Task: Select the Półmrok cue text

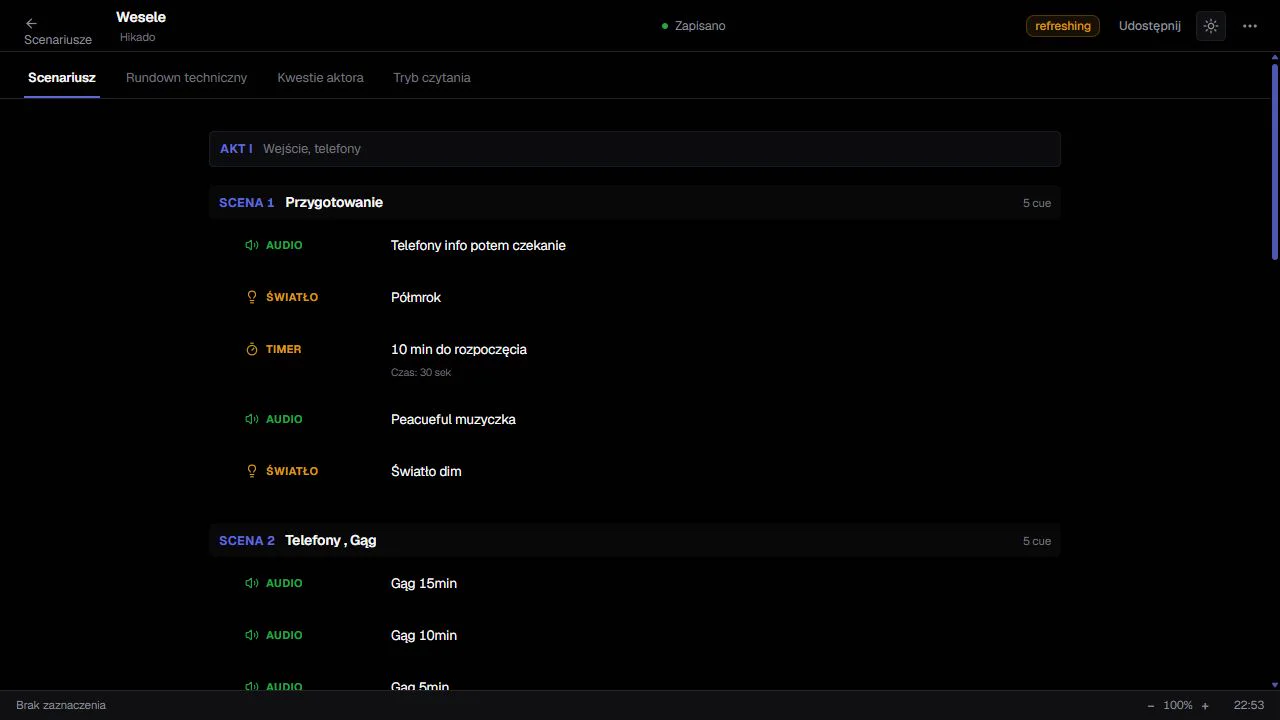Action: (x=416, y=297)
